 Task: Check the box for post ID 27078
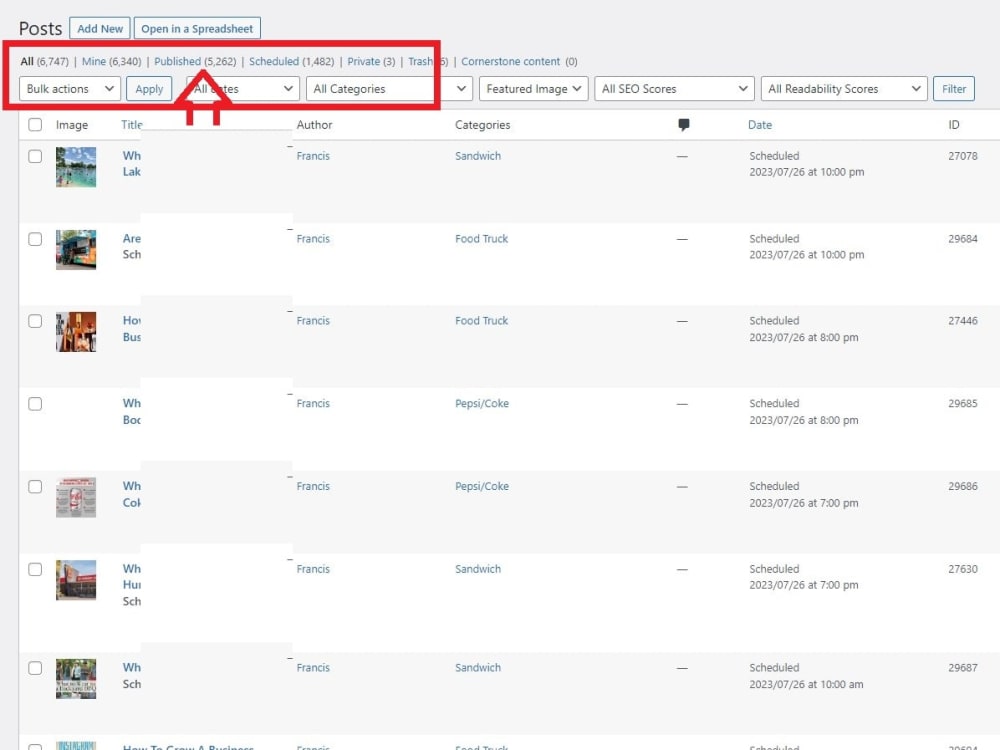(35, 156)
